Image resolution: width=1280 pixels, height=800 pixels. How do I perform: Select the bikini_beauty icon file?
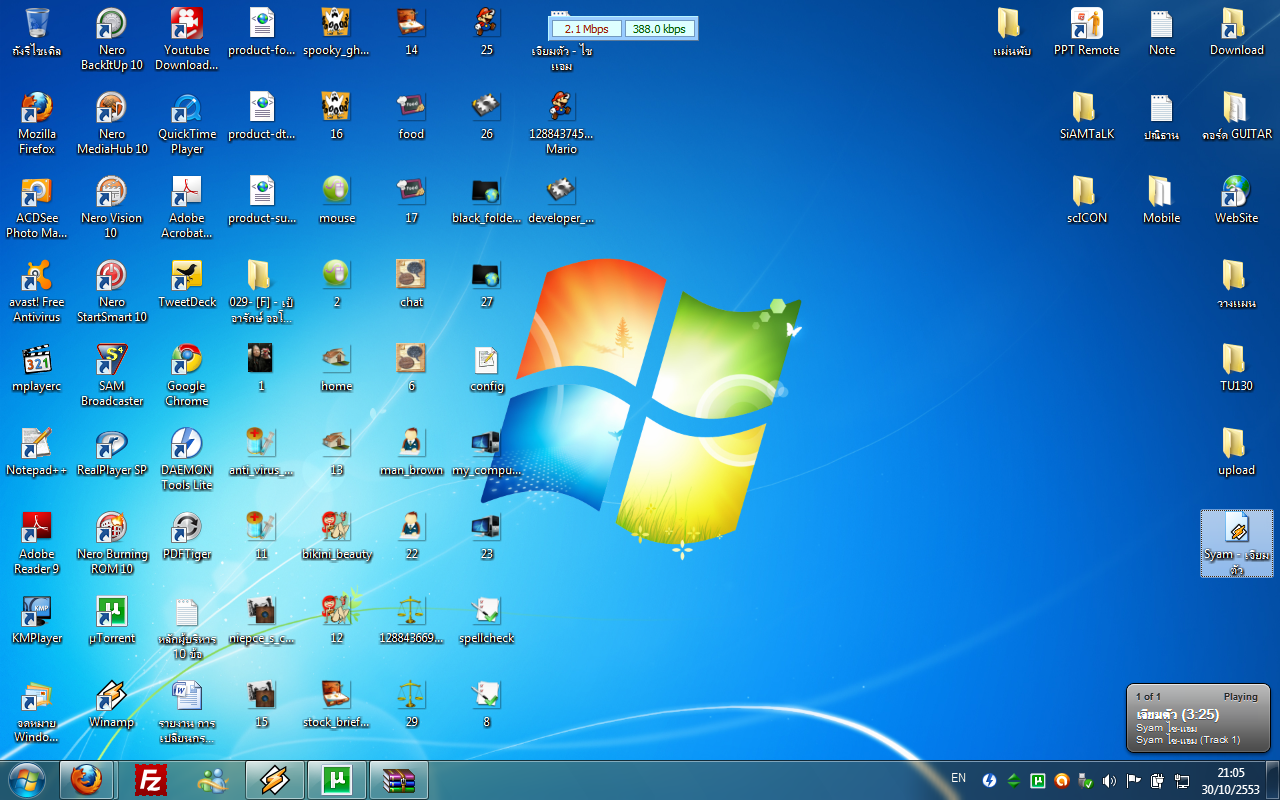click(x=337, y=535)
